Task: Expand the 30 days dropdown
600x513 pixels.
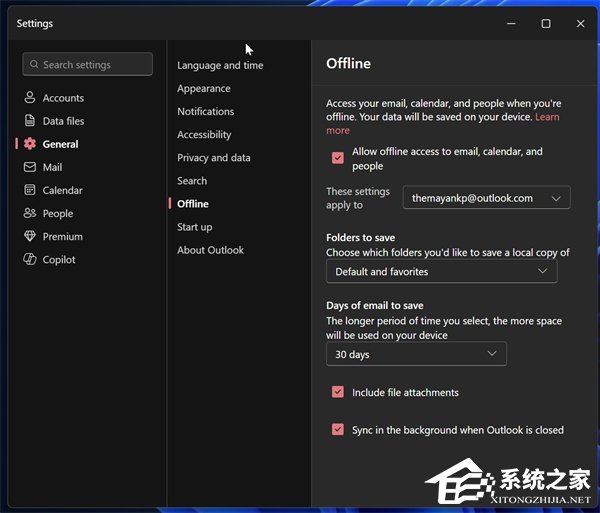Action: point(416,354)
